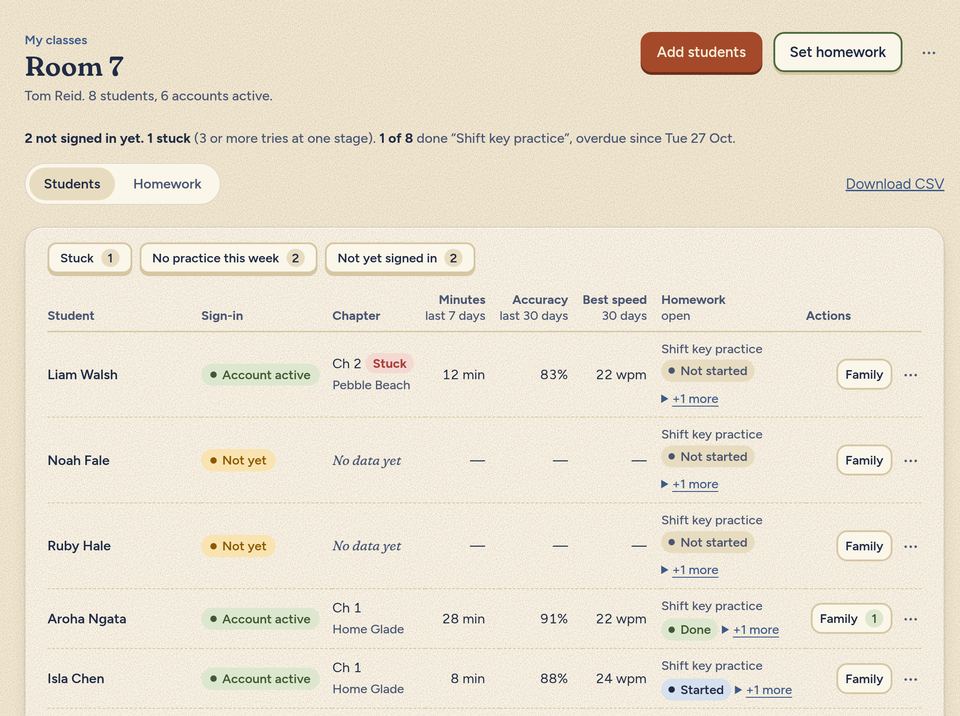Switch to the Homework tab
Screen dimensions: 960x716
[x=167, y=184]
